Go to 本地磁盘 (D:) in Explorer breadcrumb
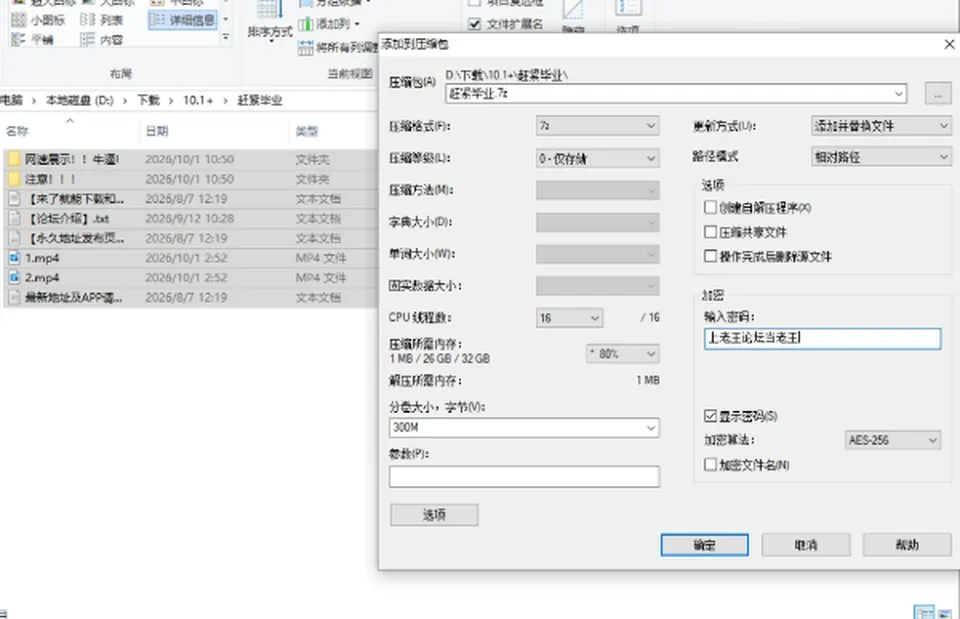Screen dimensions: 960x619 click(x=80, y=100)
